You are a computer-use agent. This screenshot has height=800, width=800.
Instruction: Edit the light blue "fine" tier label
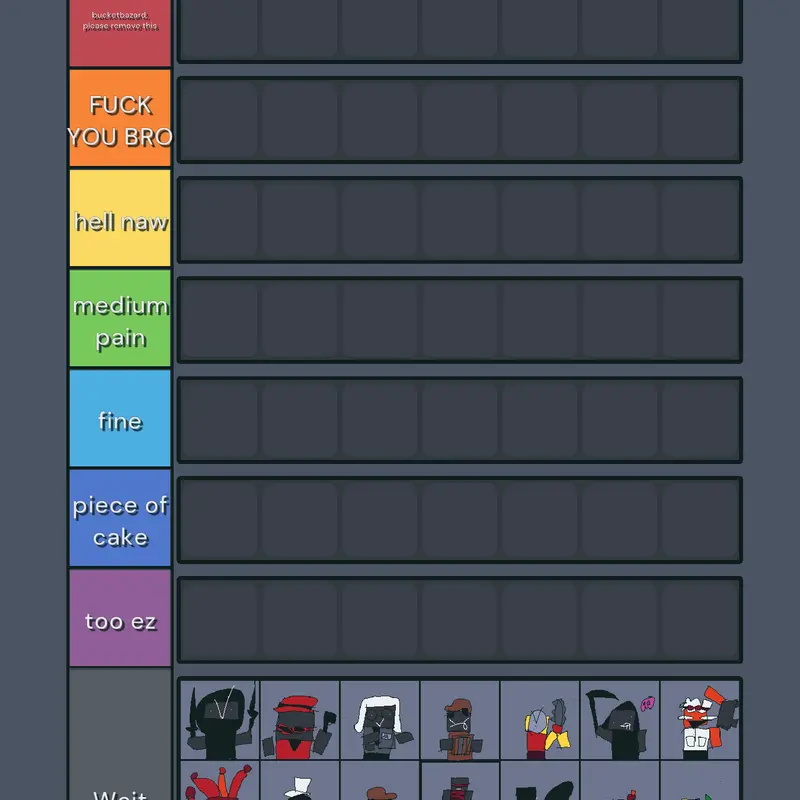(120, 418)
